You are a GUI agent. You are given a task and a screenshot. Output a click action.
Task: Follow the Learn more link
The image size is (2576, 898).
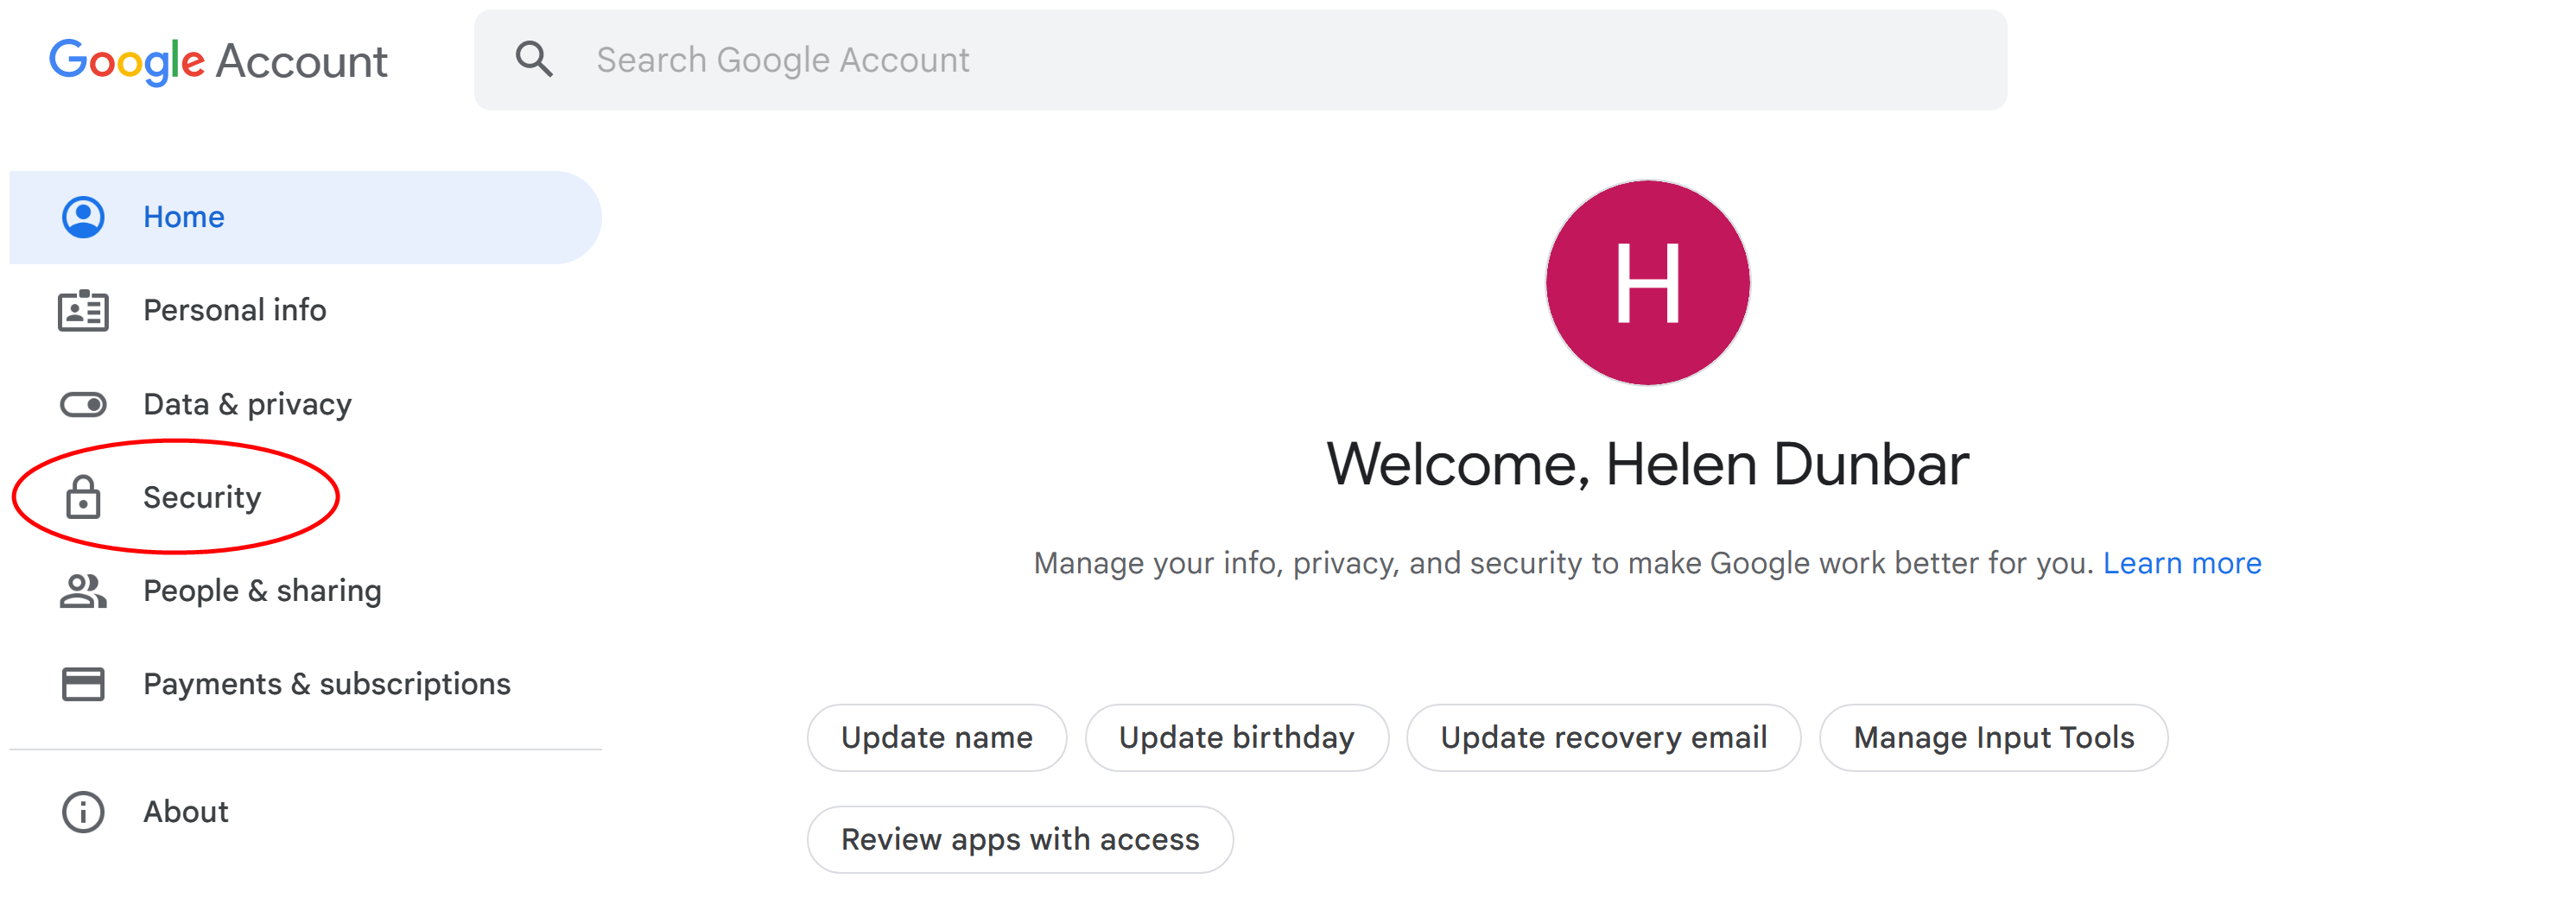[x=2182, y=563]
